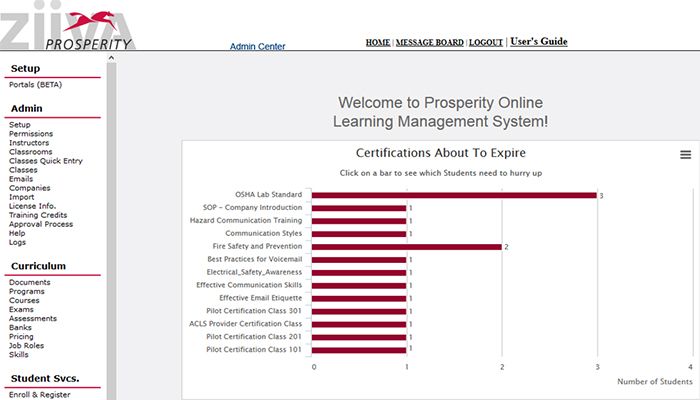Open Help in Admin menu
This screenshot has height=400, width=700.
[x=17, y=233]
